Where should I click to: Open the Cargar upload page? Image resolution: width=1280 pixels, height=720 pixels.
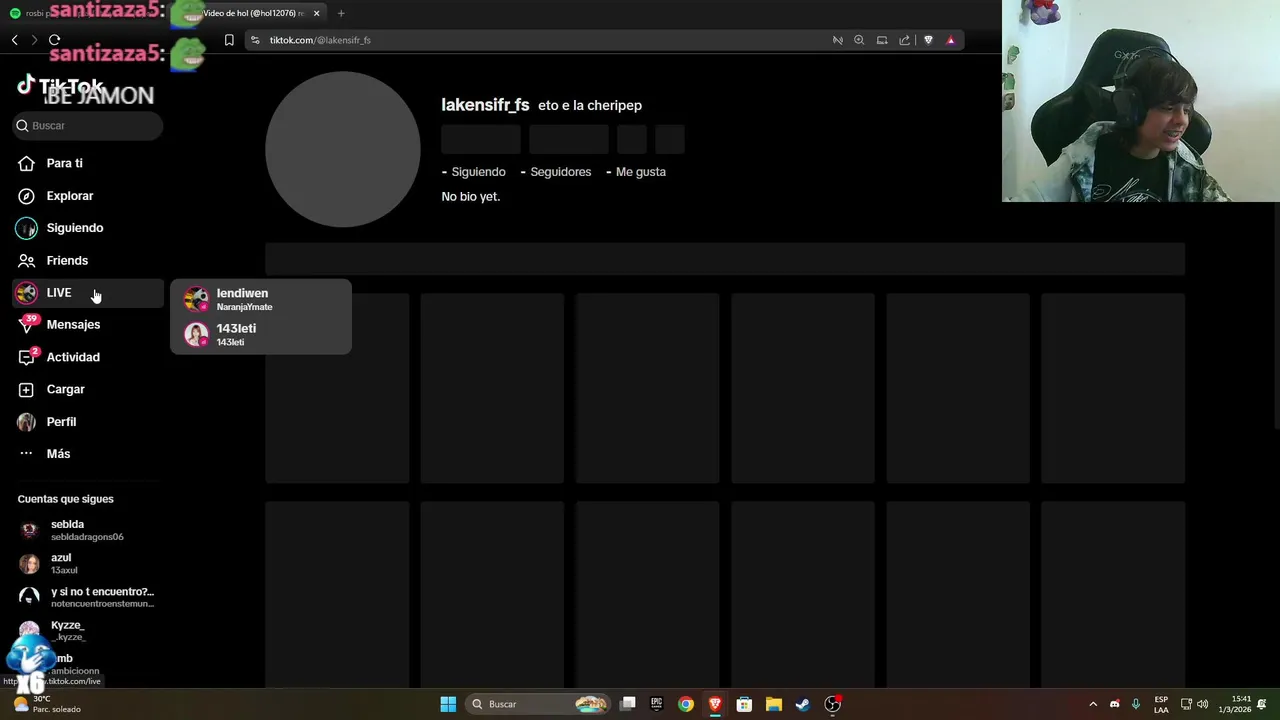point(88,389)
